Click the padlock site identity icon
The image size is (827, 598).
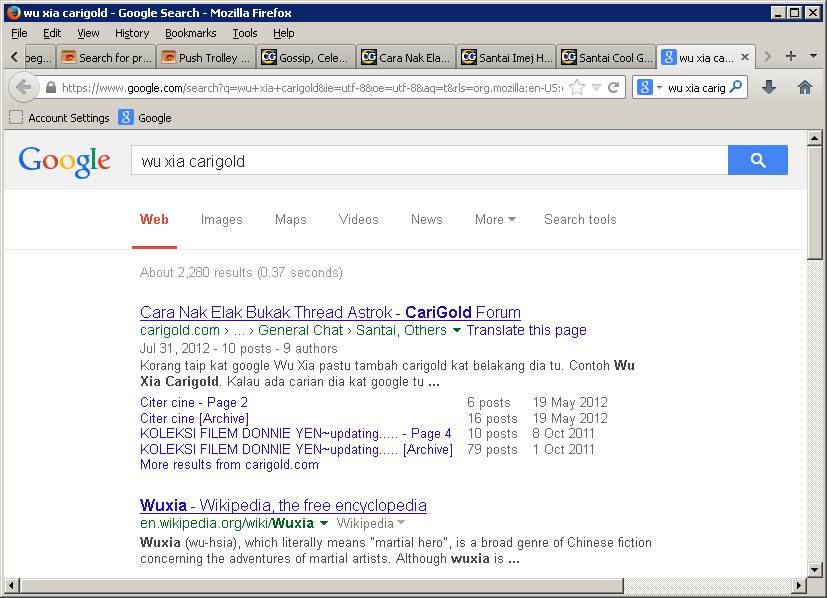51,88
